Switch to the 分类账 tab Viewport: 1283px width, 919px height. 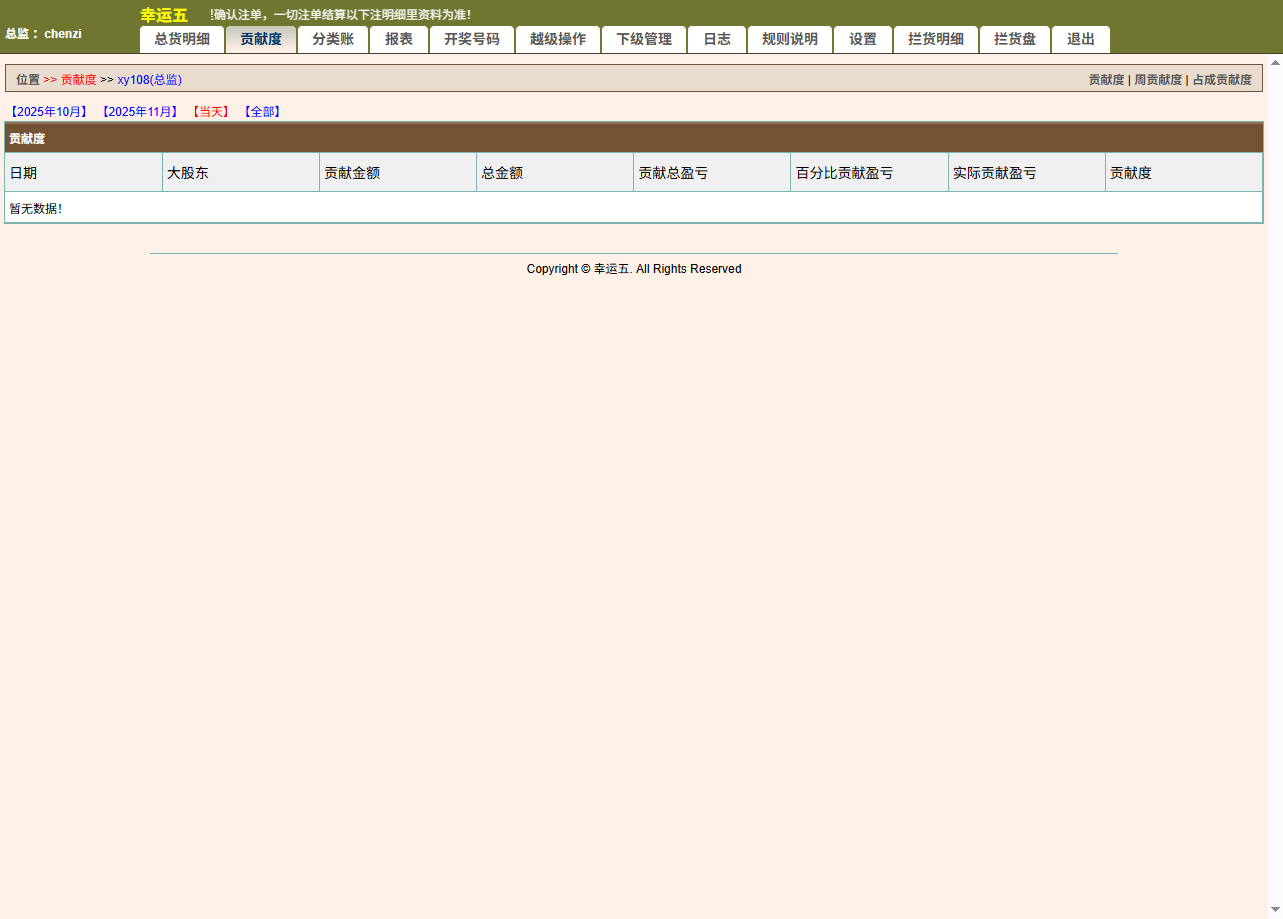(x=333, y=40)
